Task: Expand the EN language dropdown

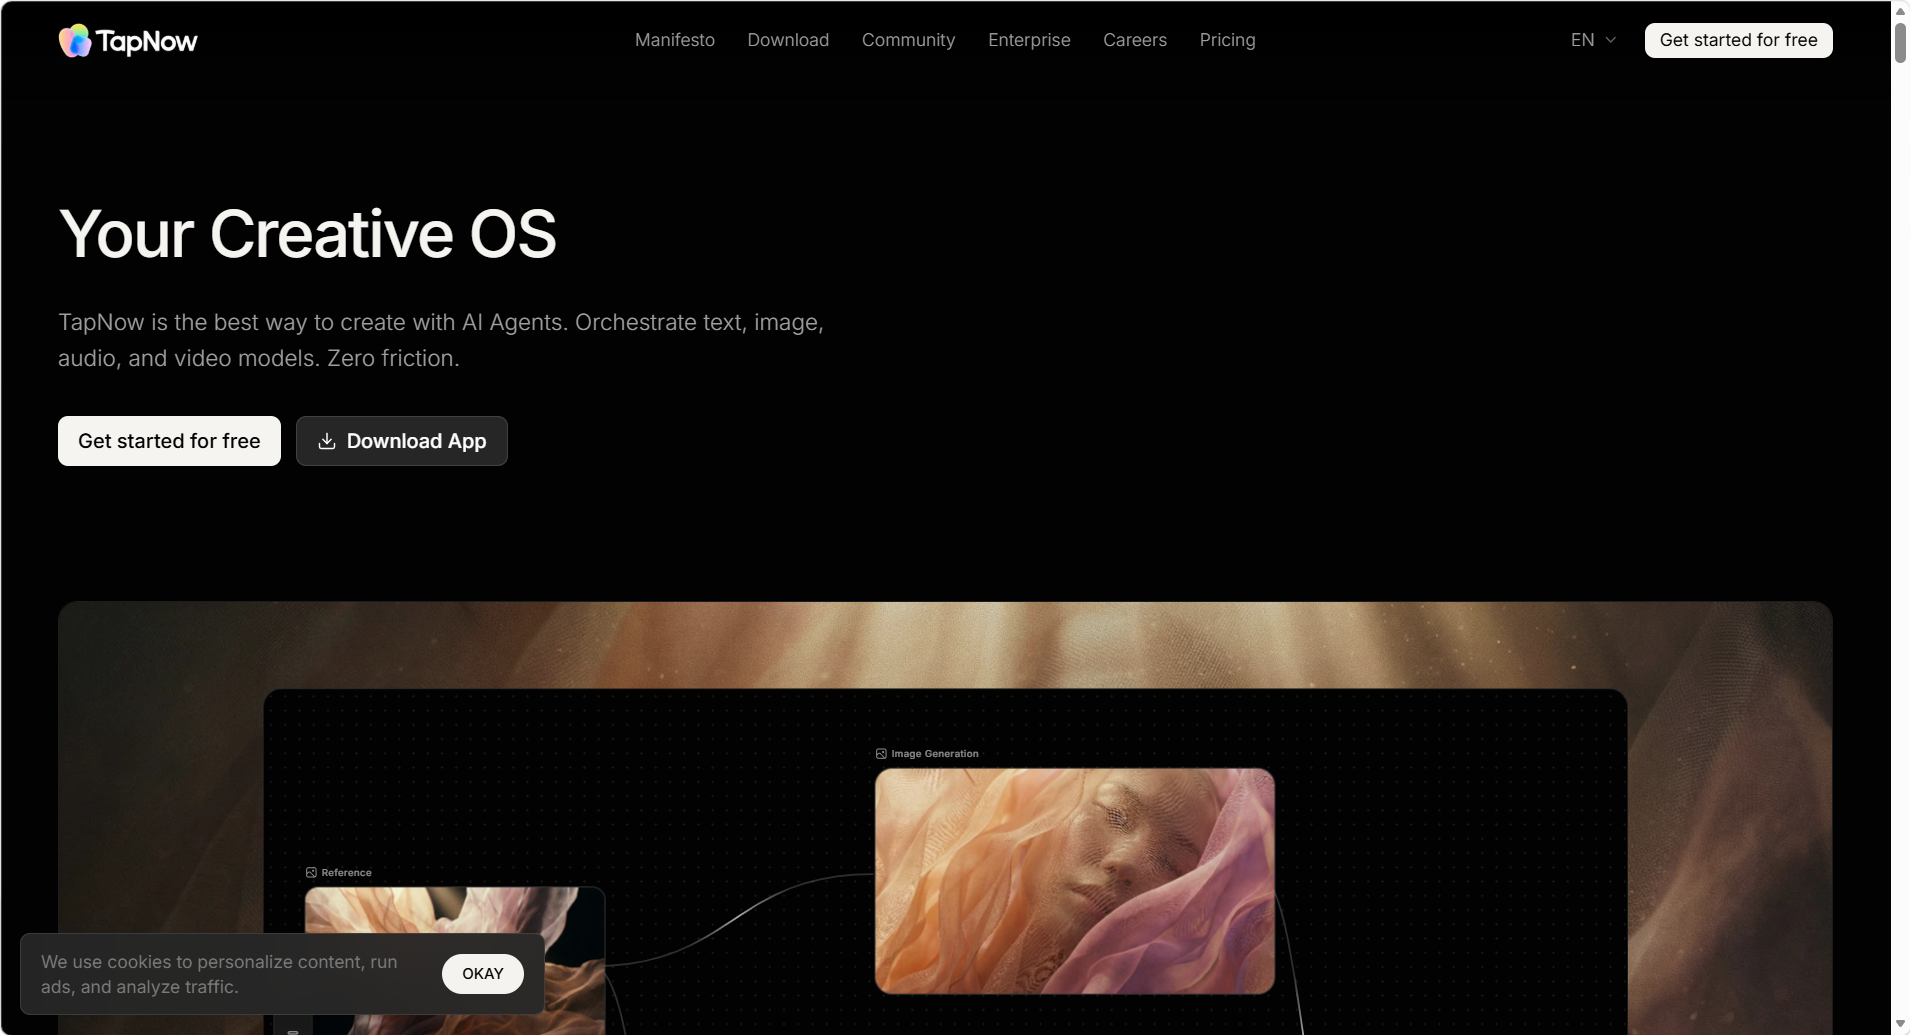Action: pyautogui.click(x=1593, y=40)
